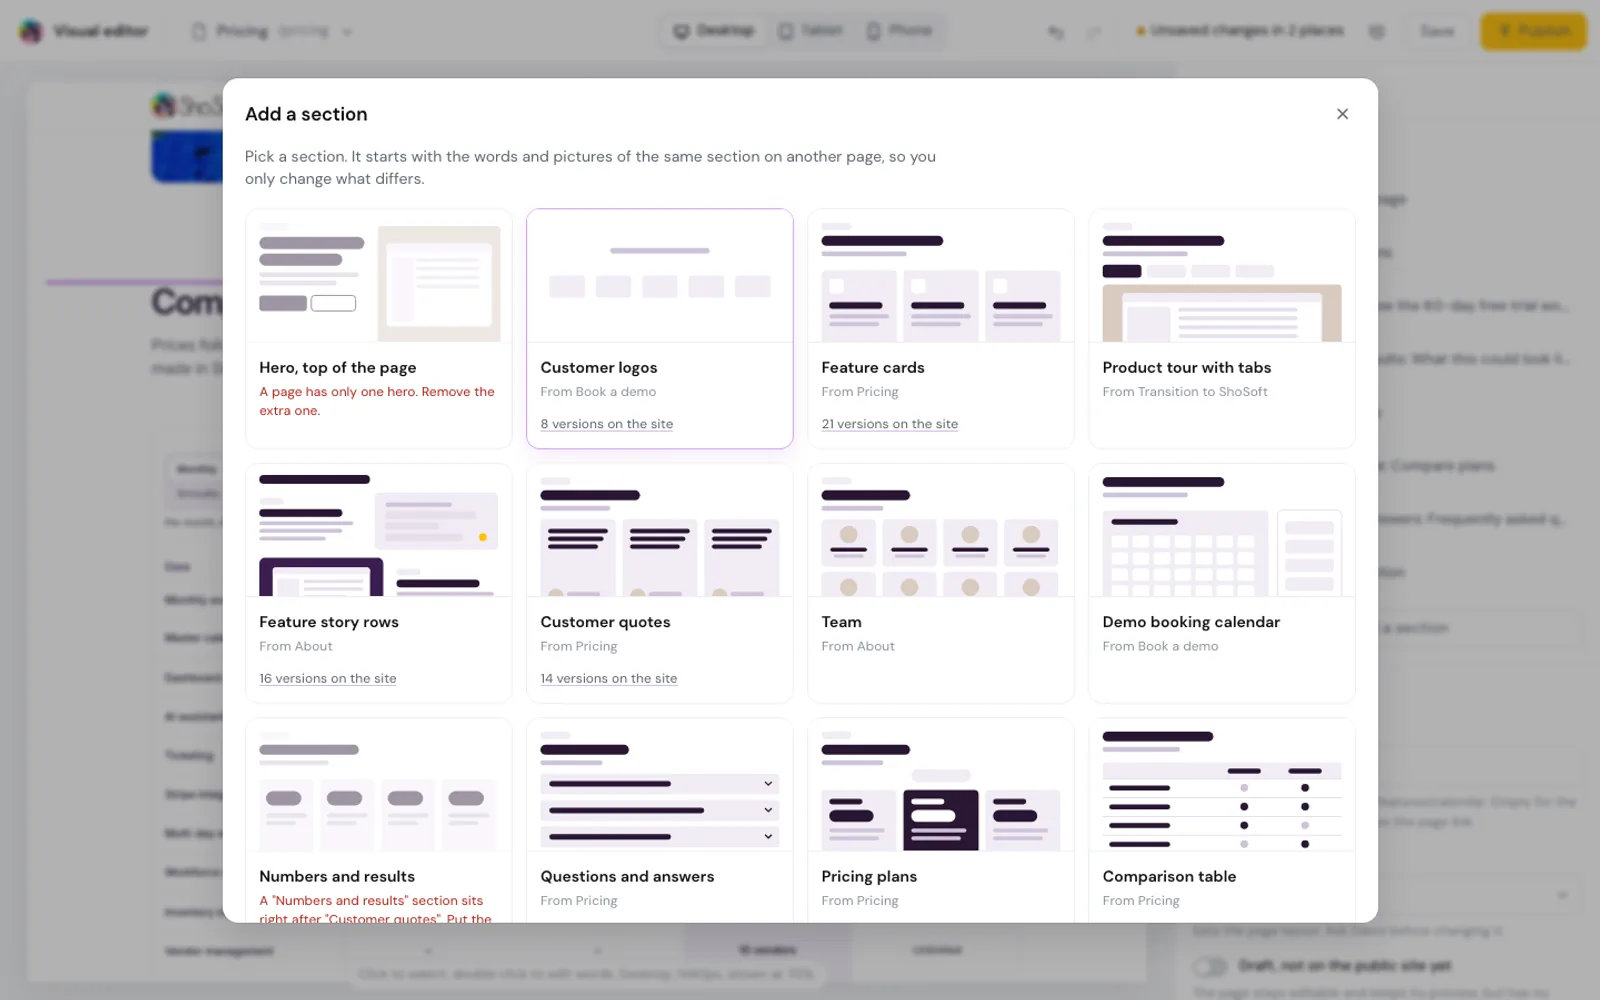The image size is (1600, 1000).
Task: Close the Add a section dialog
Action: (1342, 114)
